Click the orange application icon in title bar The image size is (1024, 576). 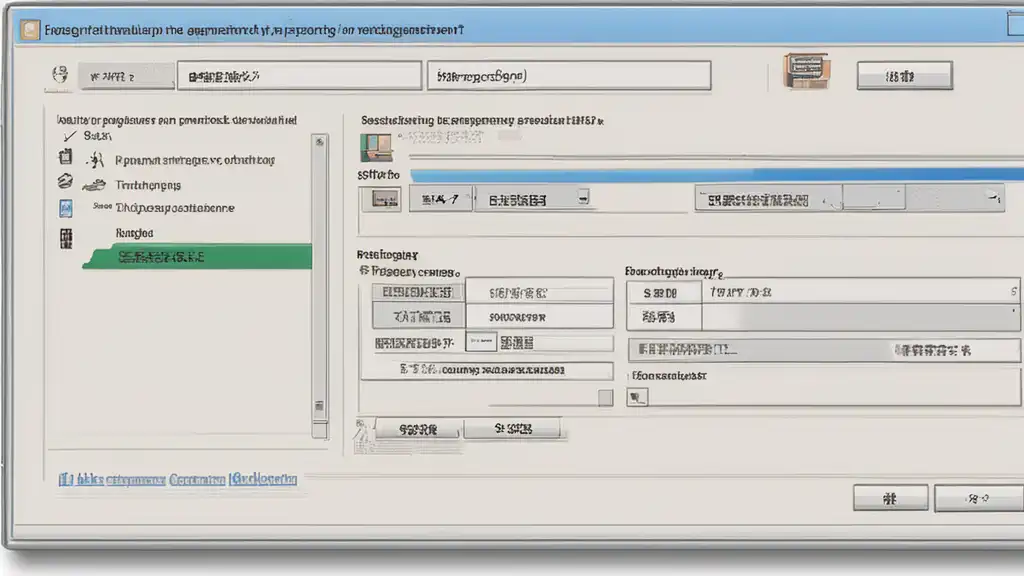[x=29, y=29]
